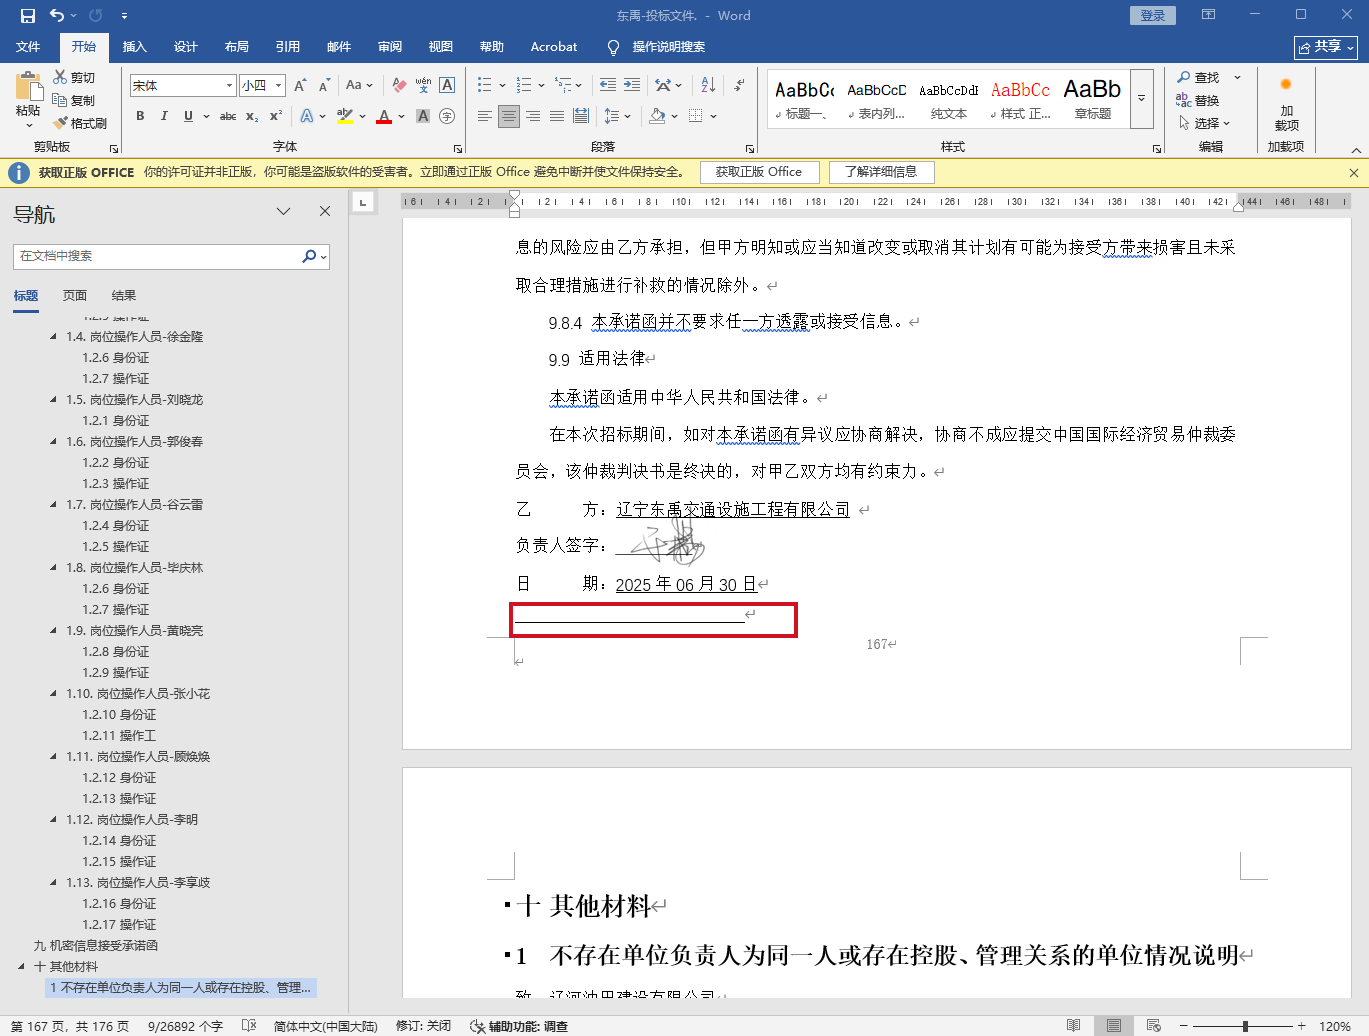Click the 了解详细信息 button
This screenshot has height=1036, width=1369.
[881, 172]
